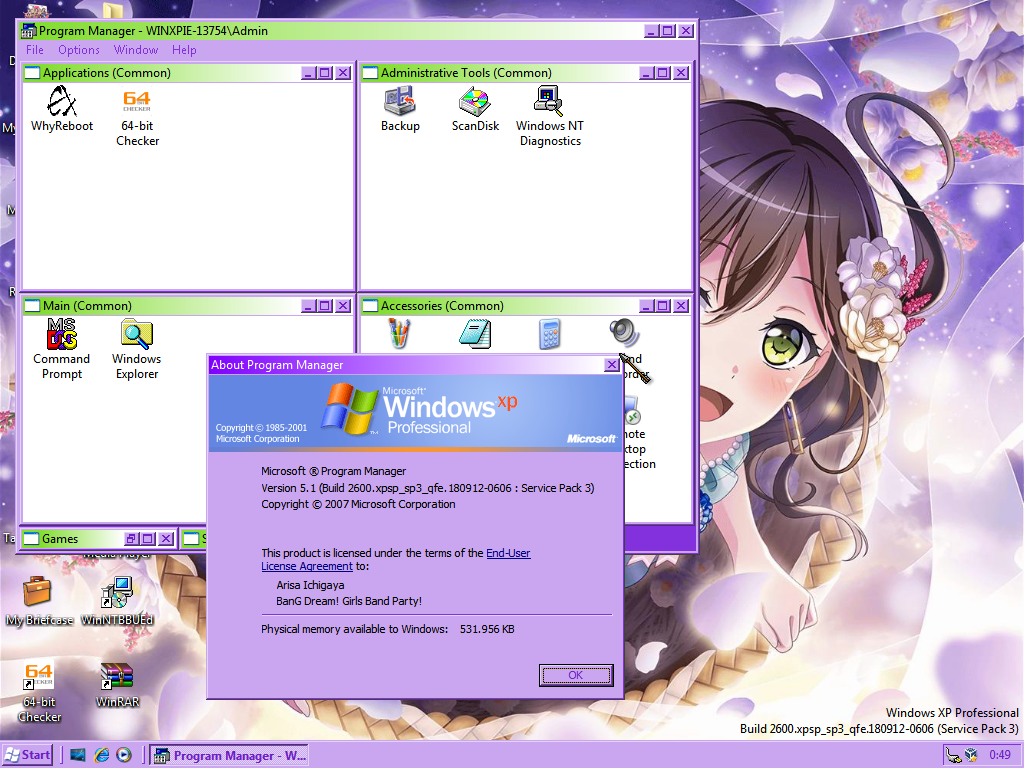
Task: Open Main (Common) group control icon
Action: 32,306
